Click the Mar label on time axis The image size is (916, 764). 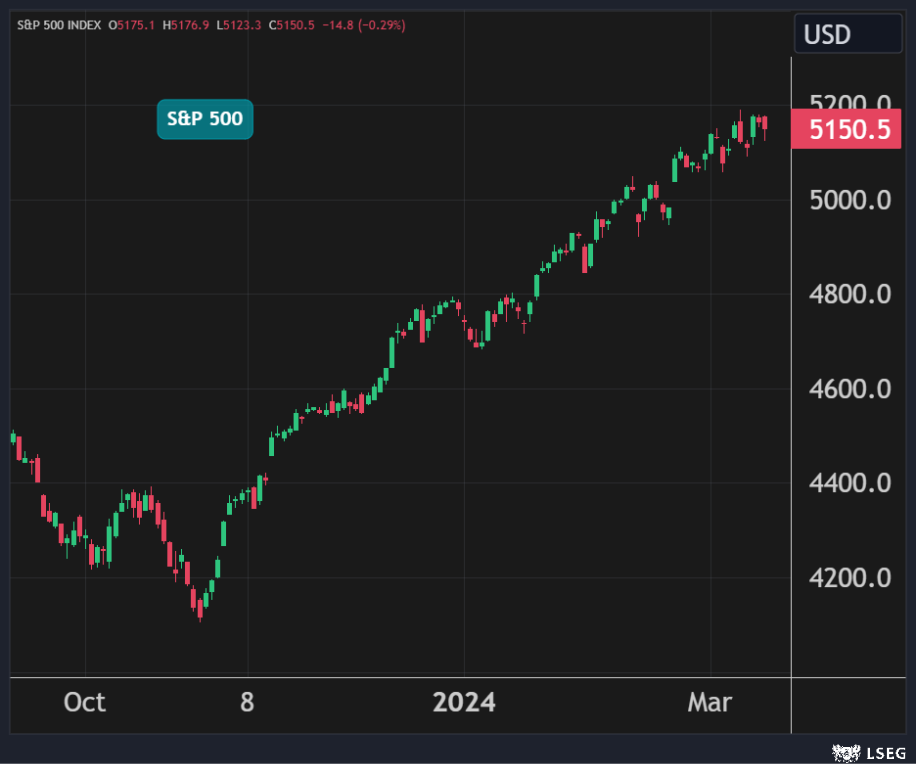pyautogui.click(x=710, y=703)
